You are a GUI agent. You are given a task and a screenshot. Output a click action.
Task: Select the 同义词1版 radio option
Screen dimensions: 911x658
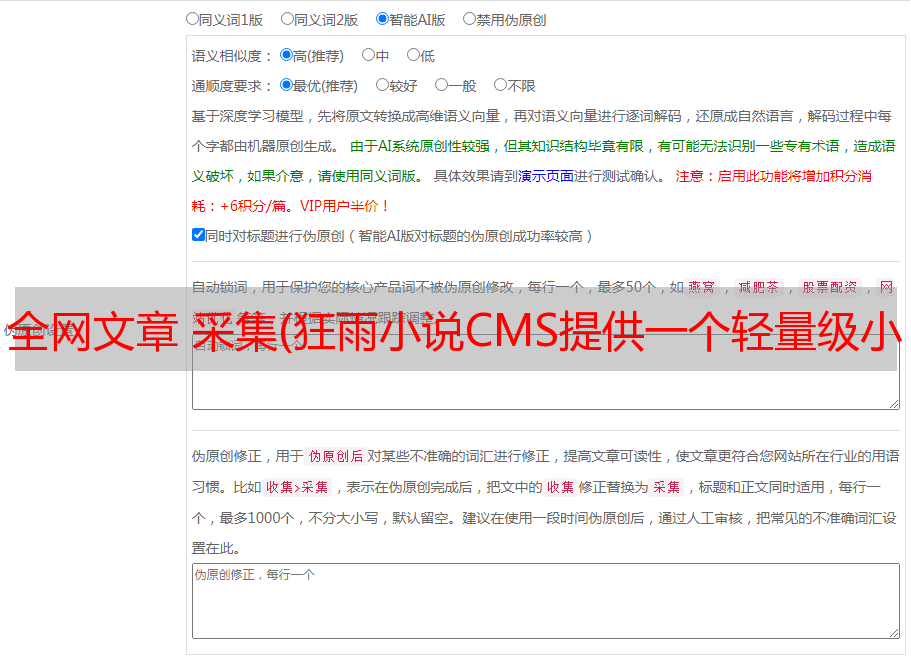point(192,19)
